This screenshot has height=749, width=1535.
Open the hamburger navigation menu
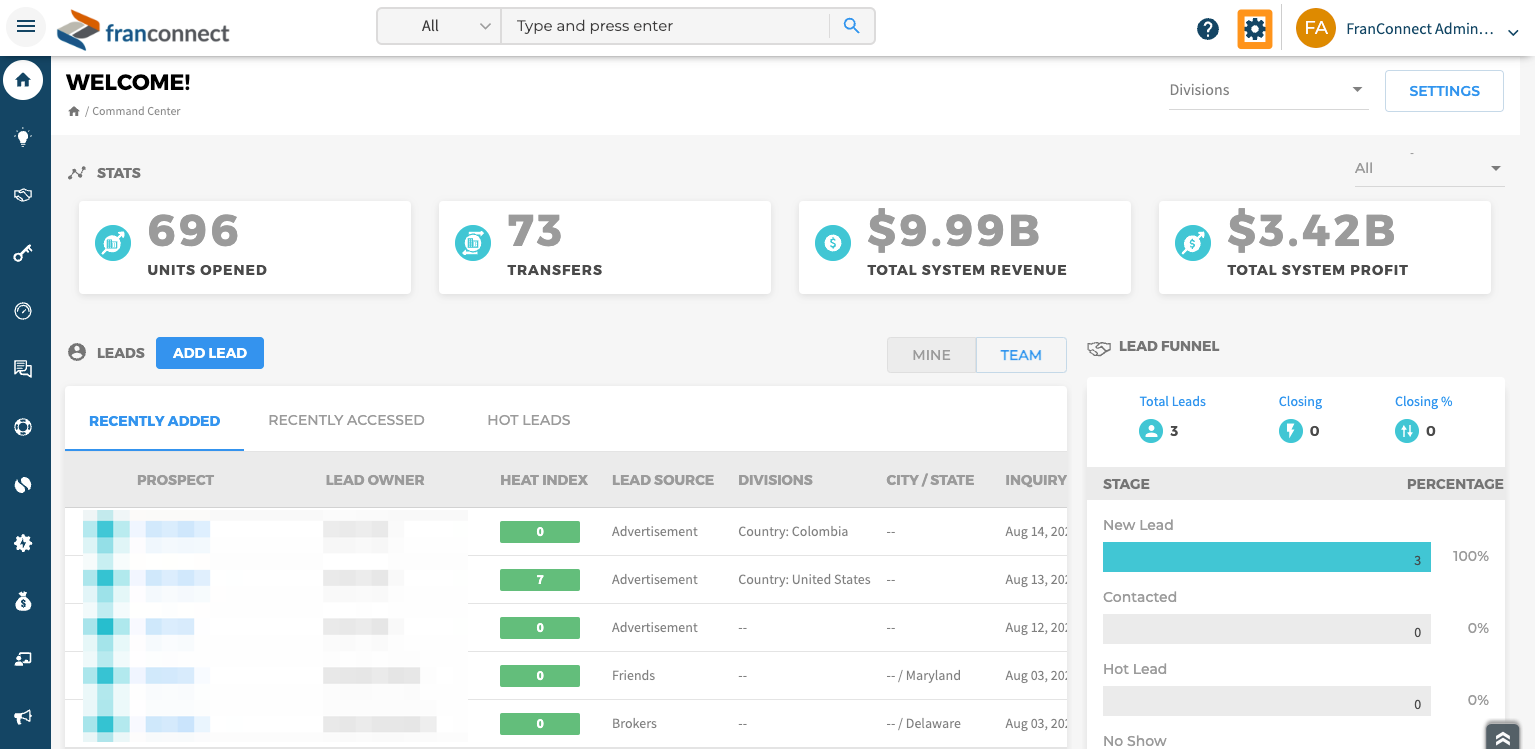[x=26, y=27]
